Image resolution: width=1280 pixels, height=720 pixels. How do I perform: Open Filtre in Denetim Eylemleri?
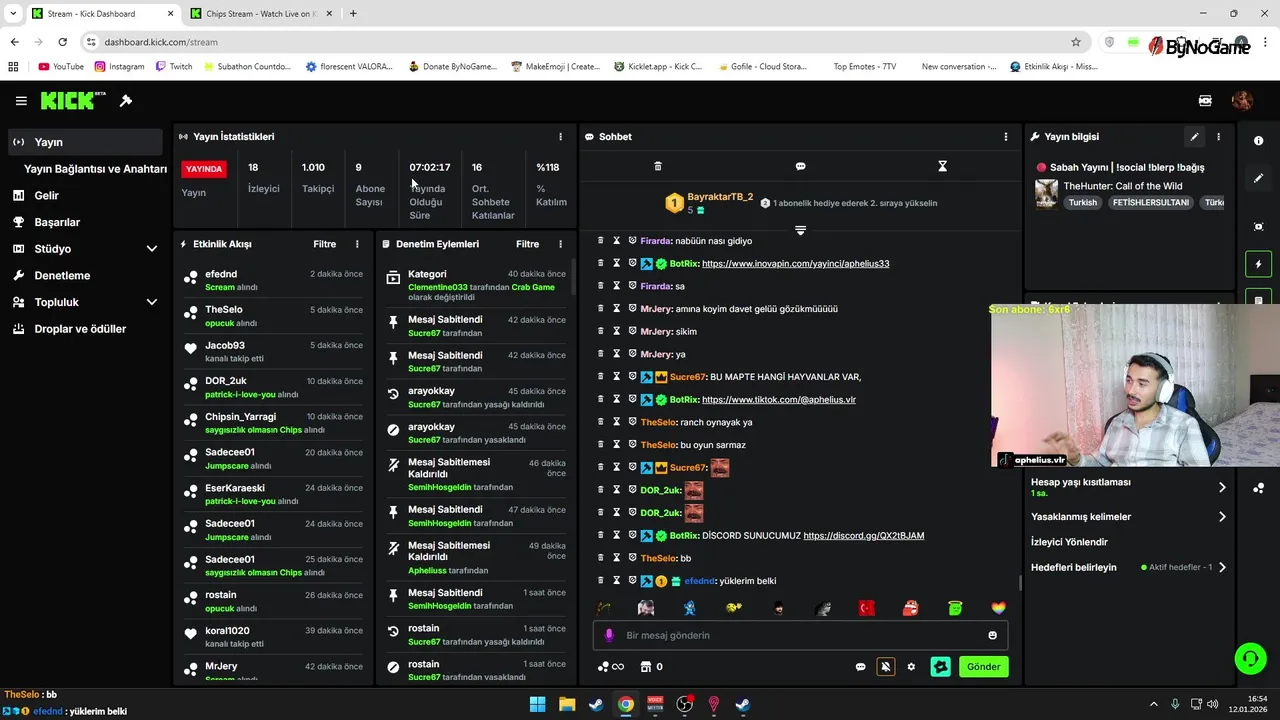527,244
